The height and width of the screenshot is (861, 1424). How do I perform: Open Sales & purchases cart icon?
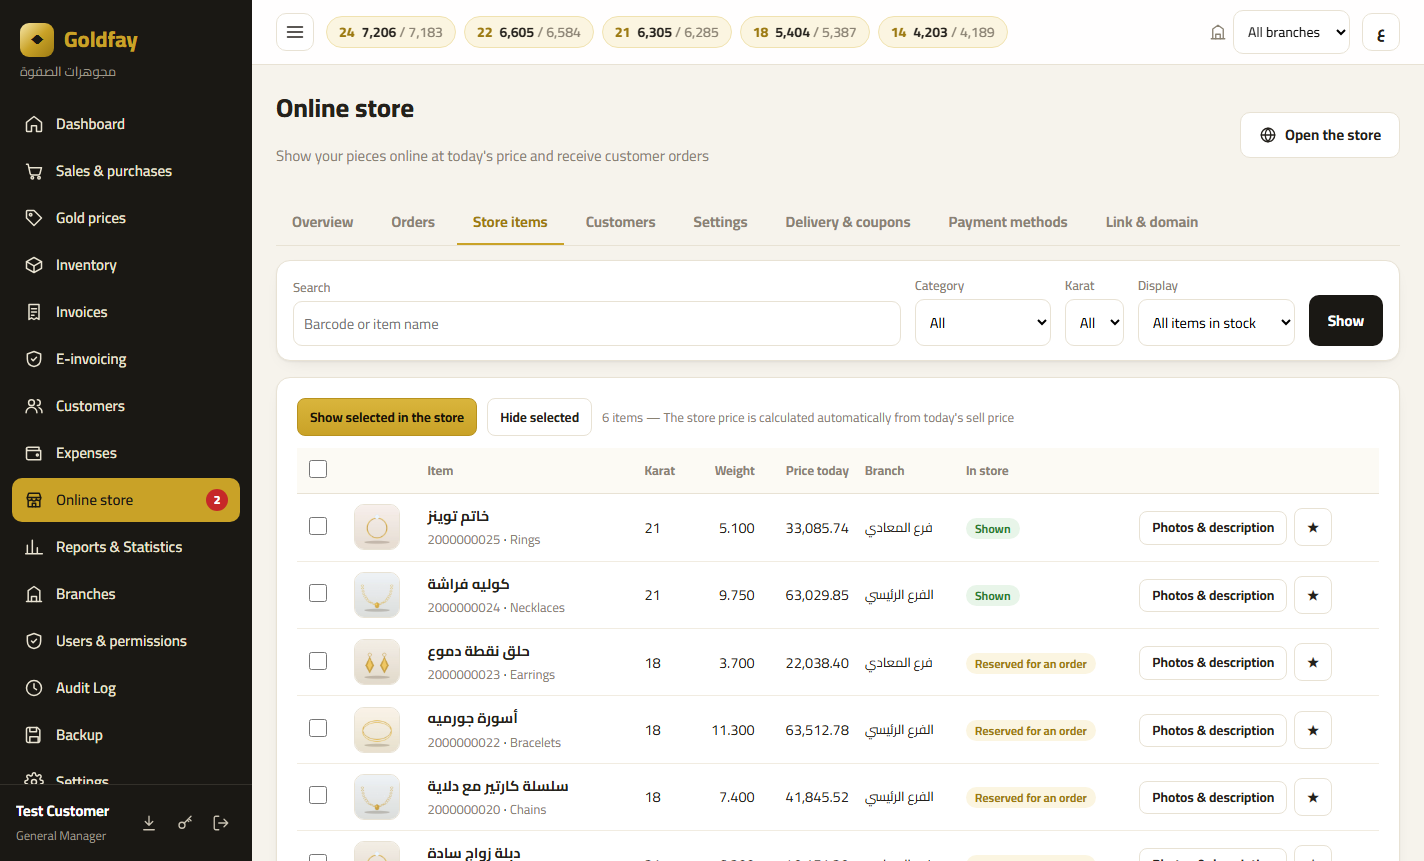coord(34,171)
